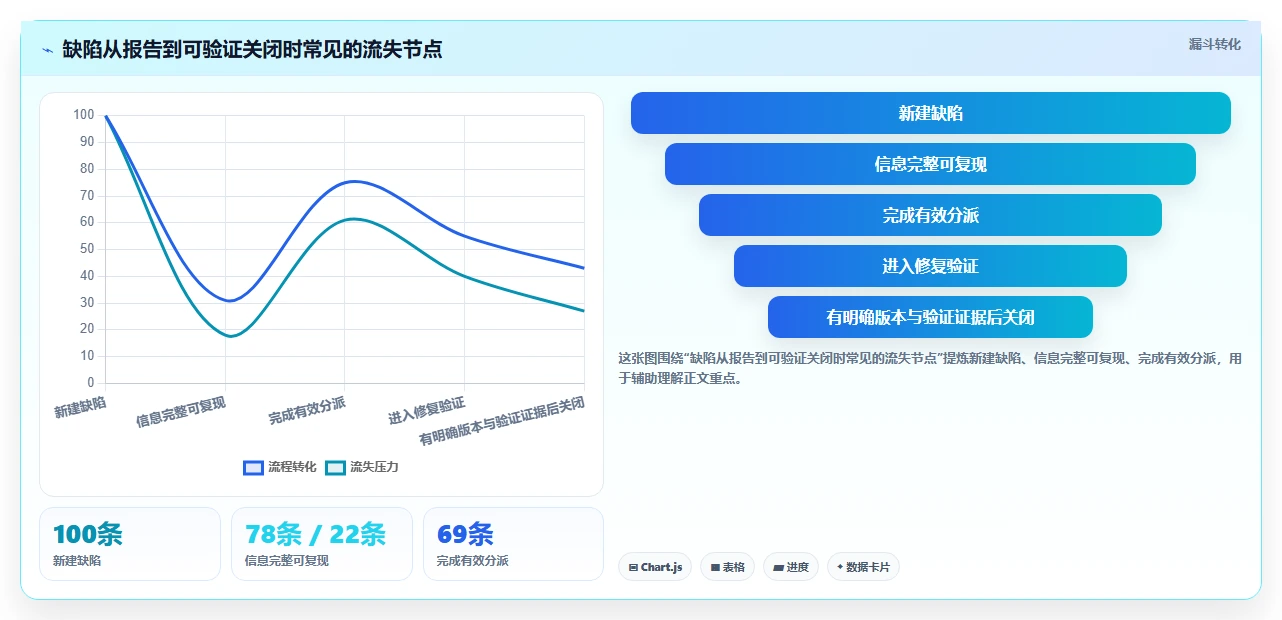Click the chart x-axis label 新建缺陷
Screen dimensions: 1282x620
tap(80, 407)
